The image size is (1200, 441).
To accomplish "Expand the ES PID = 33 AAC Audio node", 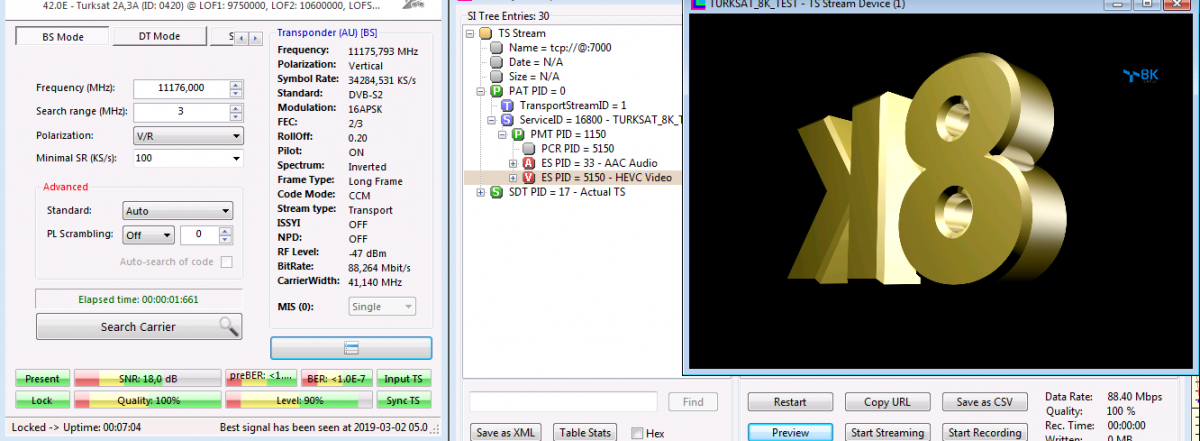I will click(514, 163).
